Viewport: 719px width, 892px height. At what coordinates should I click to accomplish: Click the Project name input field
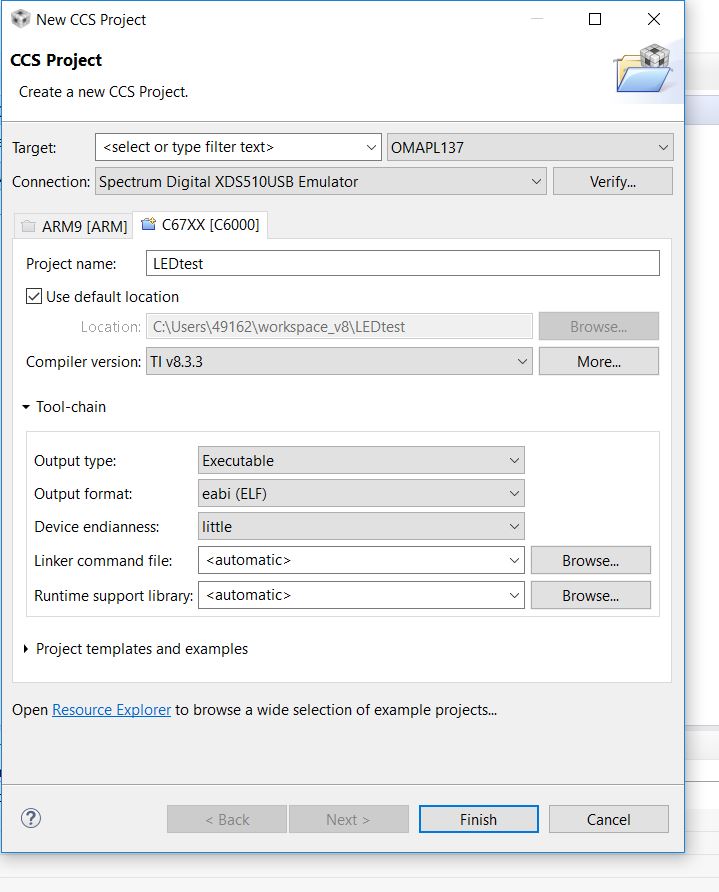[x=403, y=263]
